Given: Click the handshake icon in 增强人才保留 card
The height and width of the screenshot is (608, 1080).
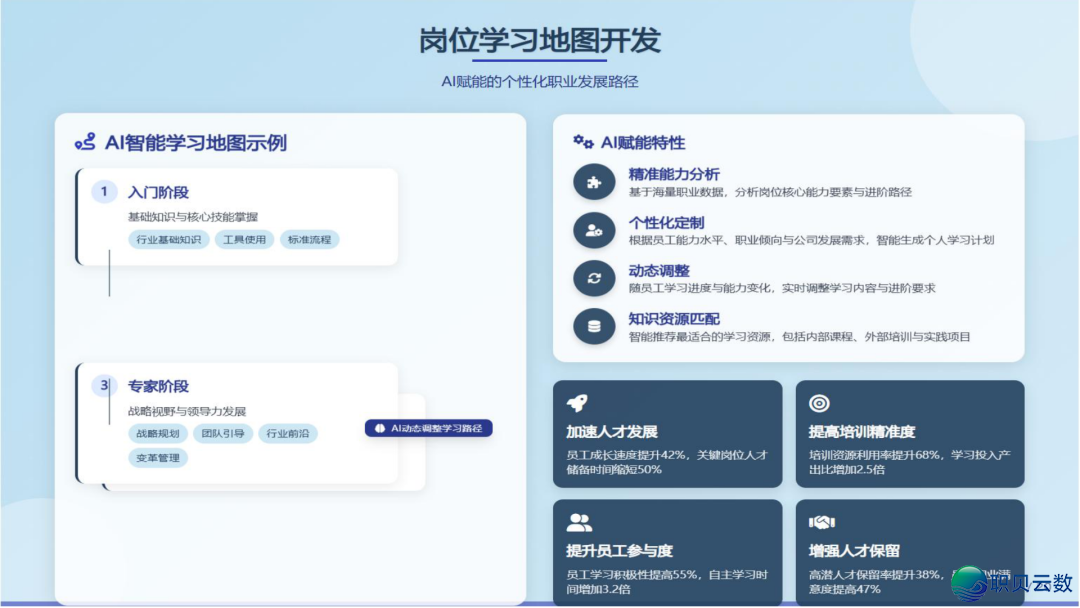Looking at the screenshot, I should tap(822, 523).
